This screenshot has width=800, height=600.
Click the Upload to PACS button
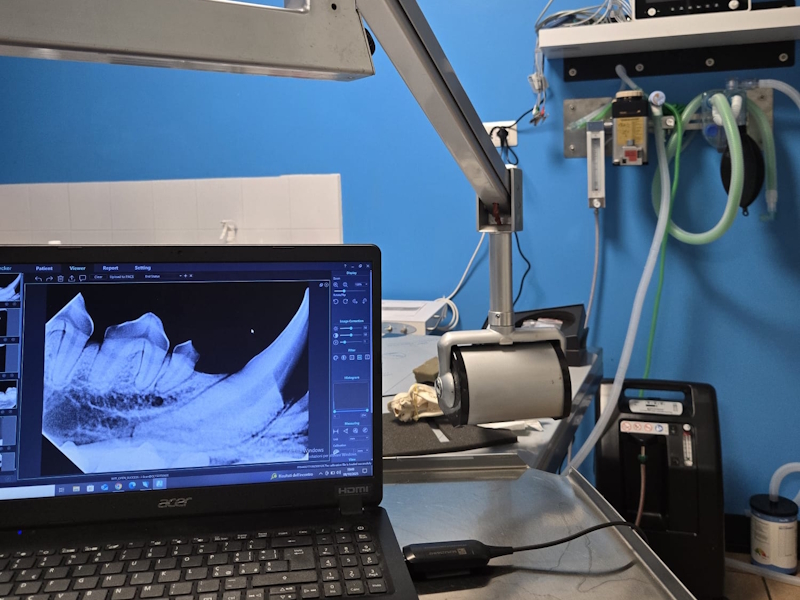(124, 276)
